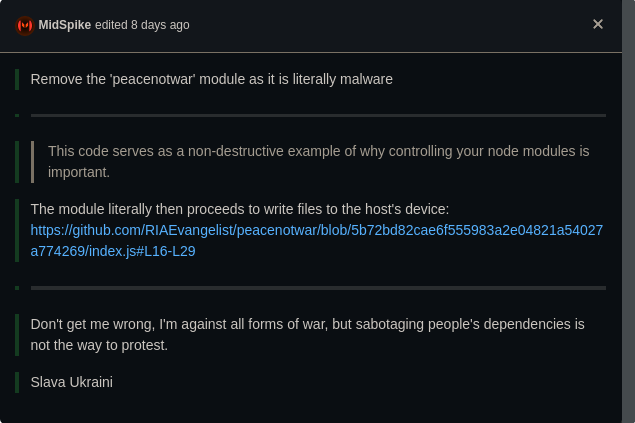Click the word "important." in the quote

tap(79, 172)
